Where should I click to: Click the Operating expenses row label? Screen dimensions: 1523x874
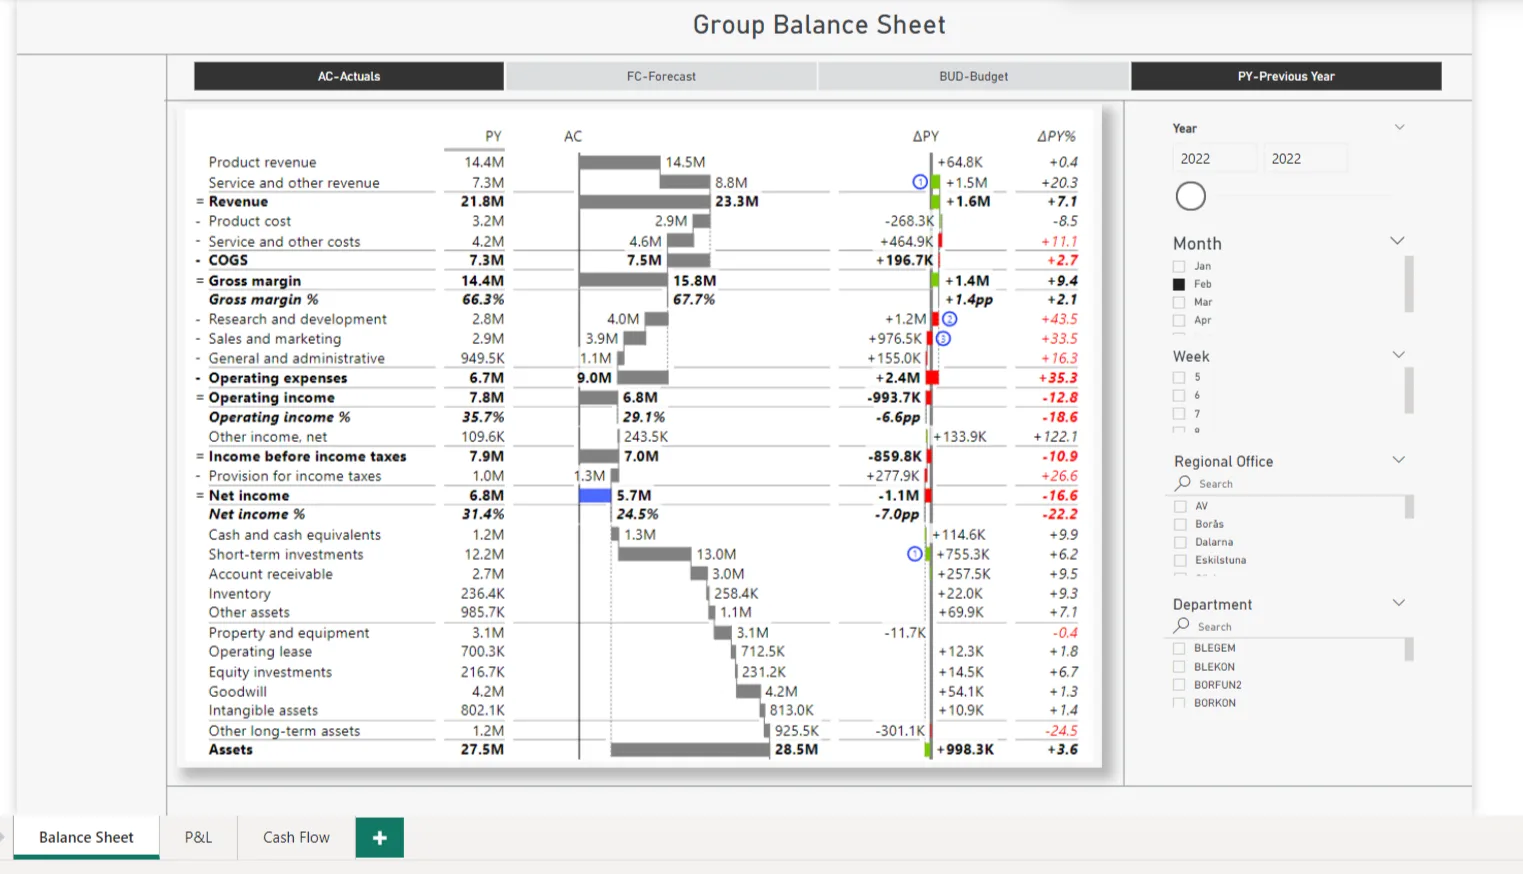pos(278,378)
